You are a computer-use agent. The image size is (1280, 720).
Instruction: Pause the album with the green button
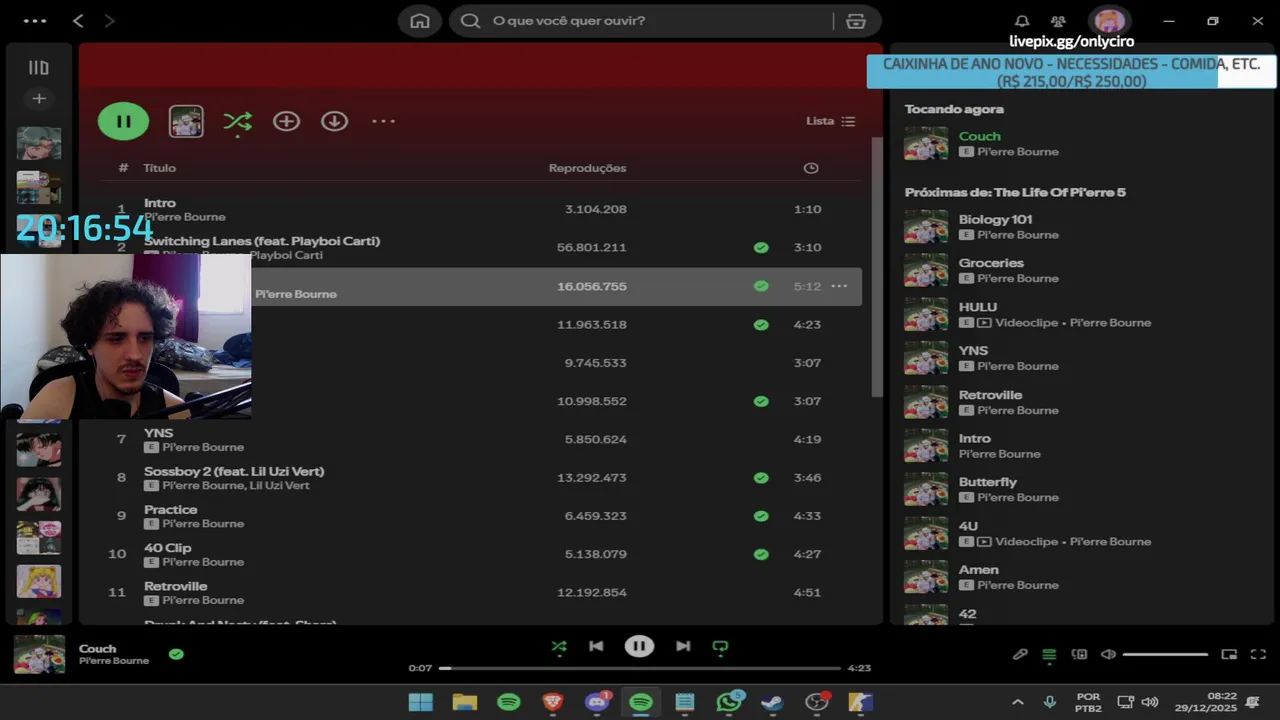tap(123, 121)
